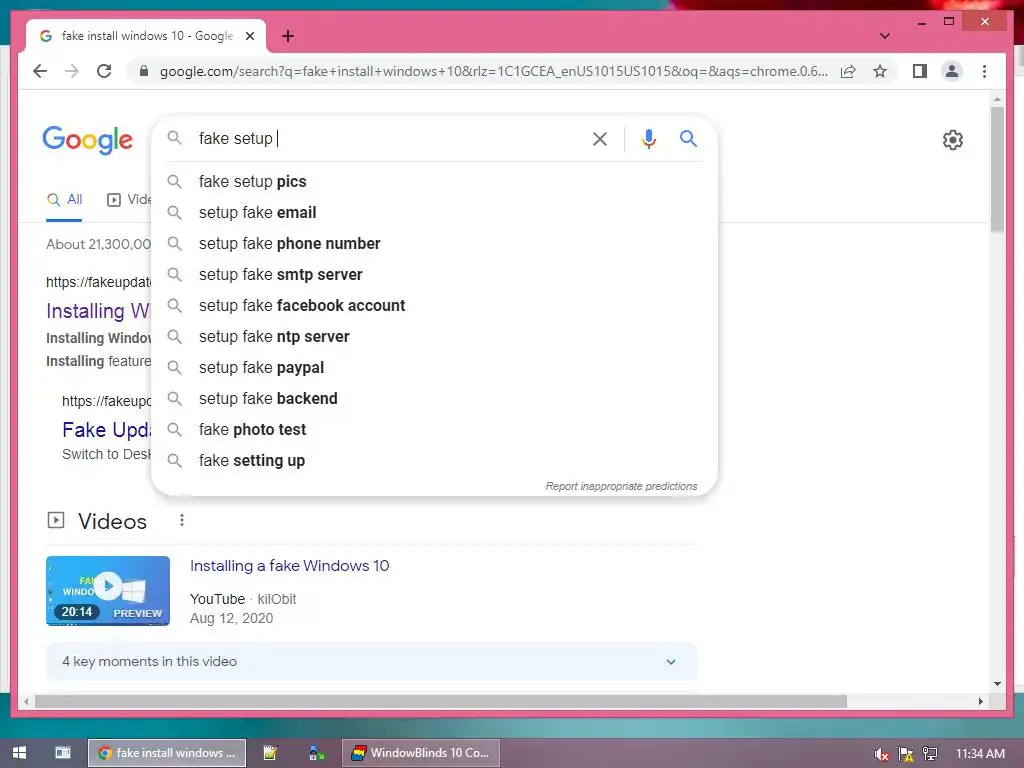Open Videos section three-dot options
This screenshot has width=1024, height=768.
[x=182, y=520]
